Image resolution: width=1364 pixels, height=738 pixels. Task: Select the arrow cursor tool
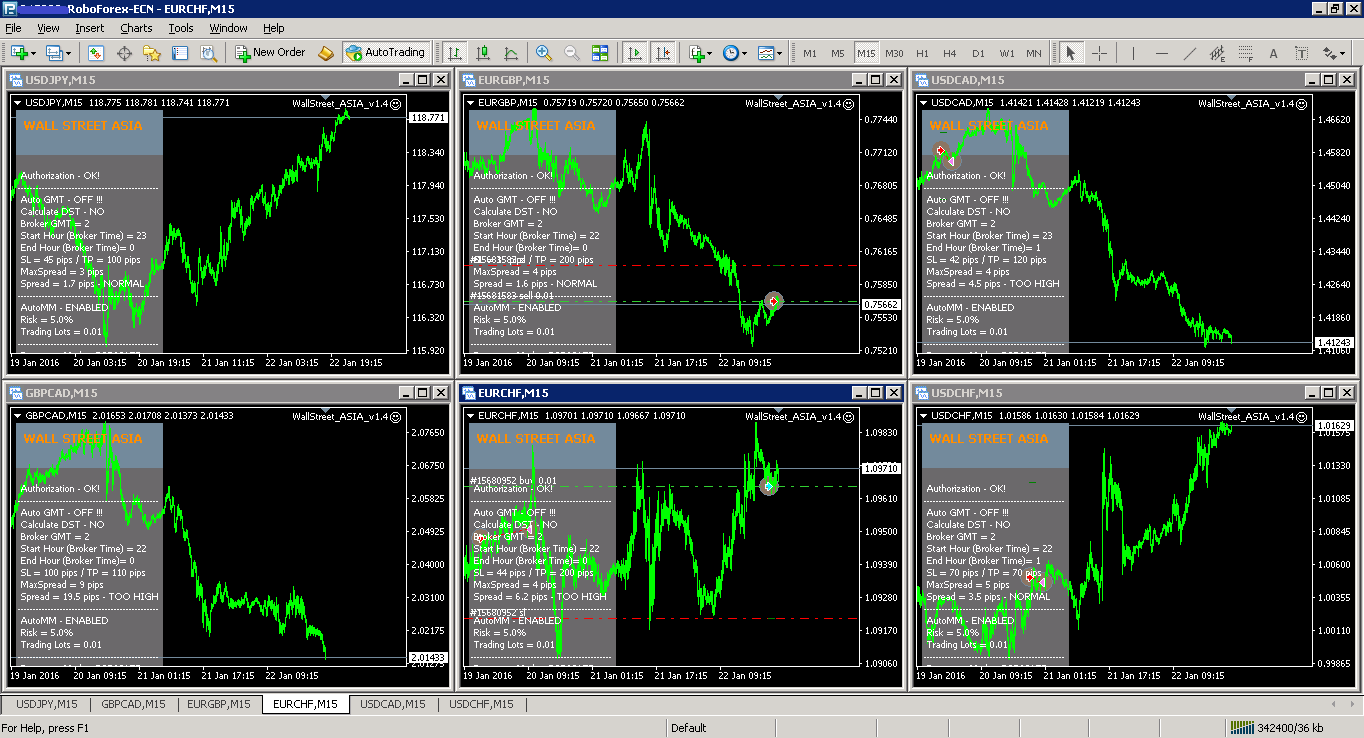click(x=1070, y=53)
